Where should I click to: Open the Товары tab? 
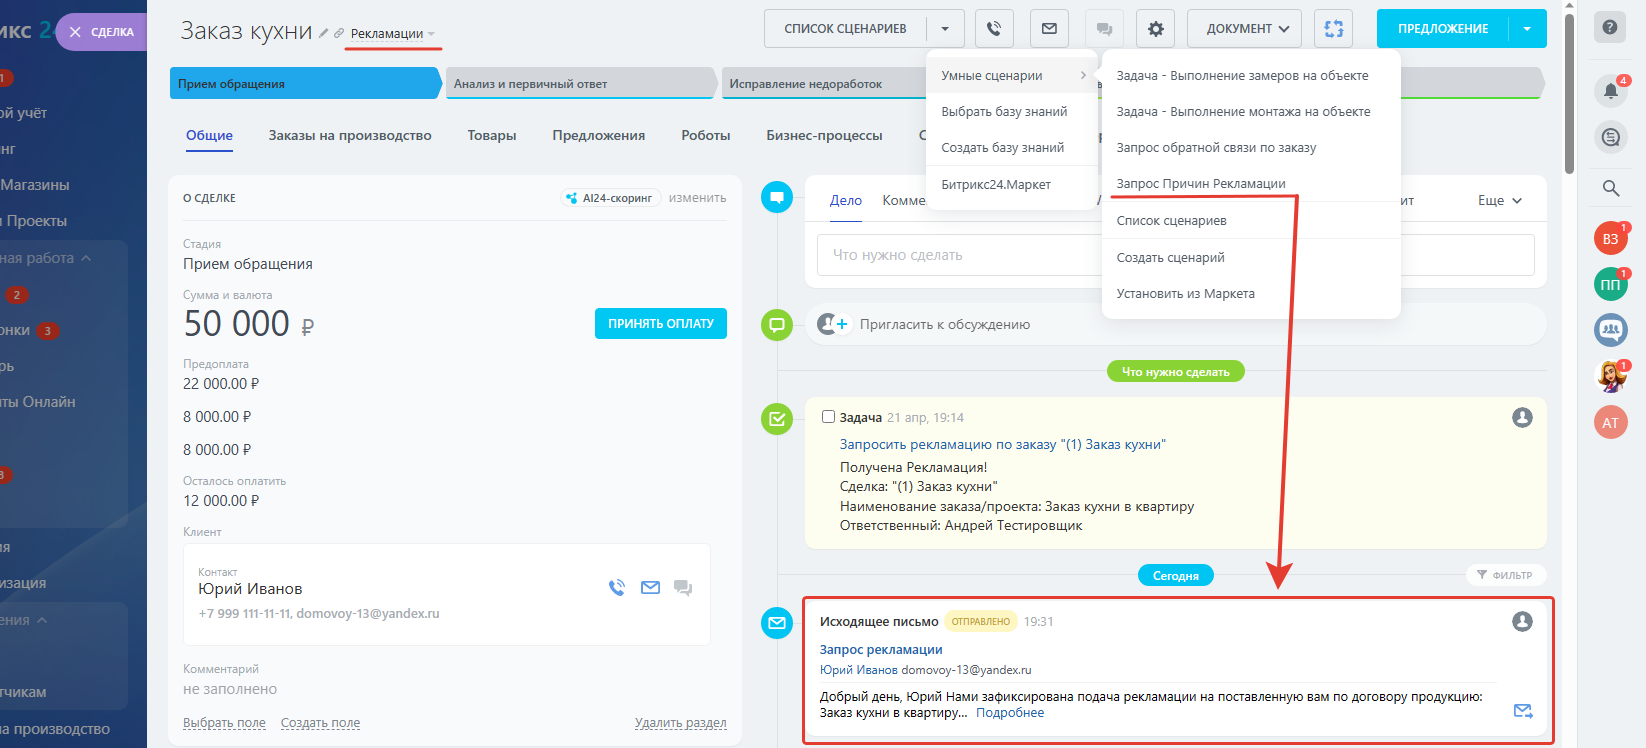[492, 136]
